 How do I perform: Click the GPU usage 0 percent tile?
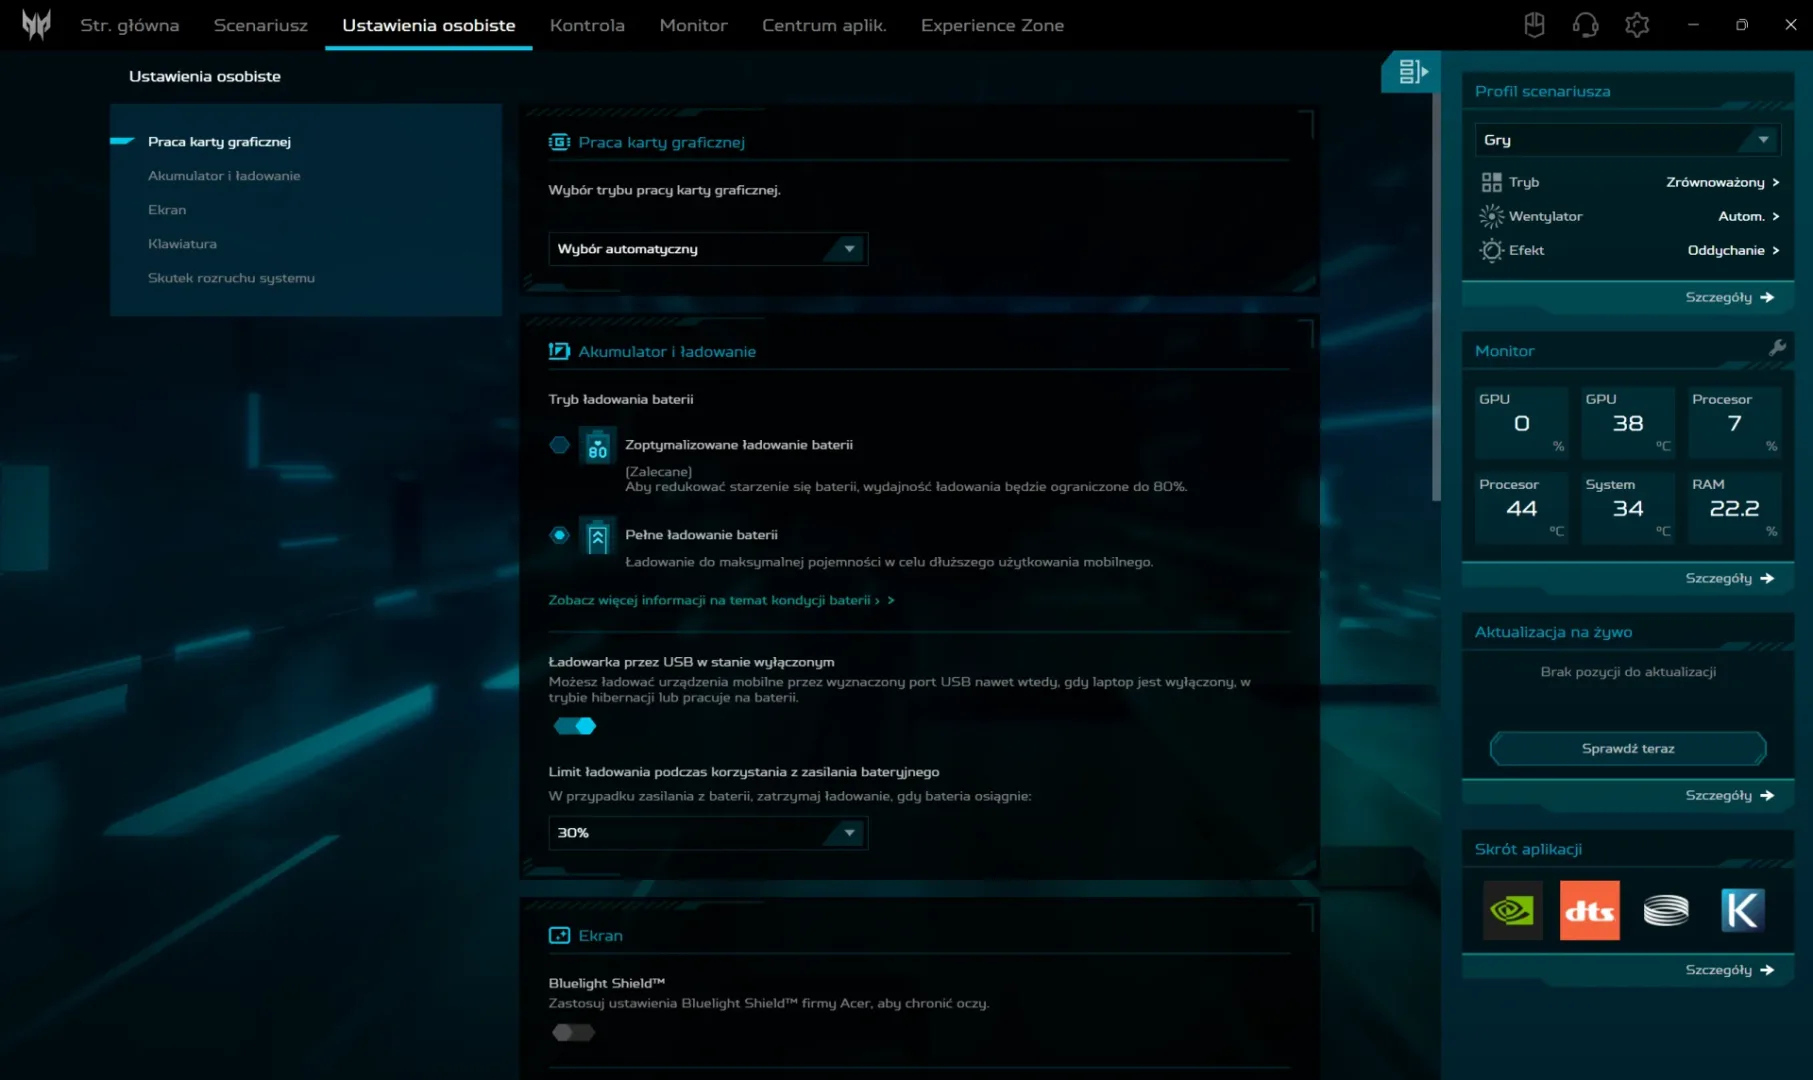[1521, 422]
